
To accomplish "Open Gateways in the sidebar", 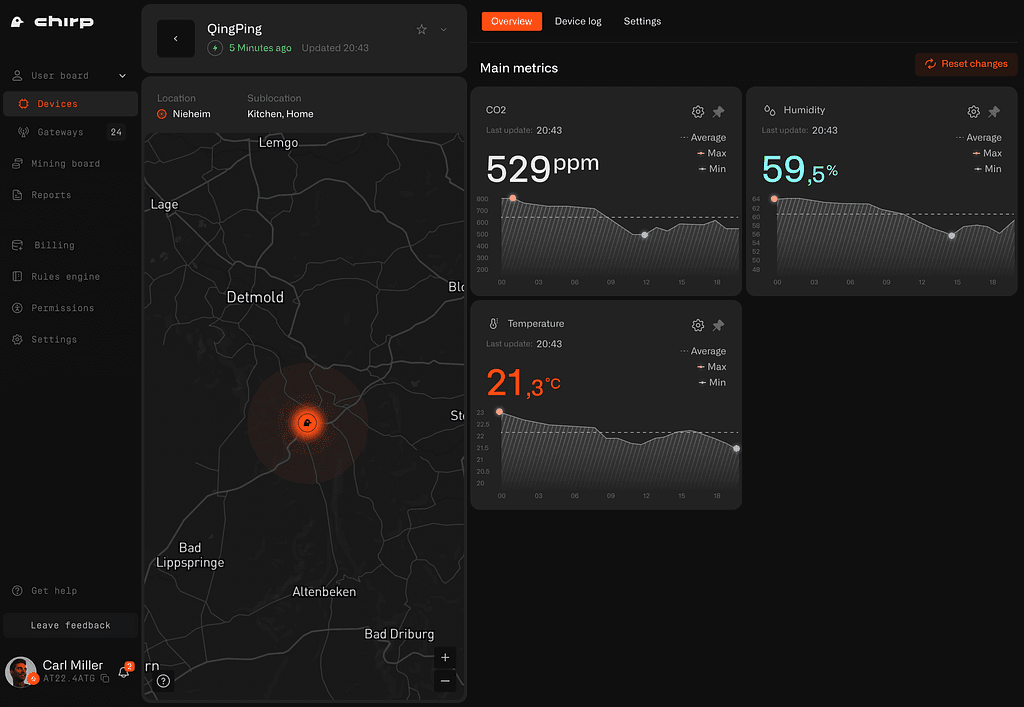I will tap(60, 132).
